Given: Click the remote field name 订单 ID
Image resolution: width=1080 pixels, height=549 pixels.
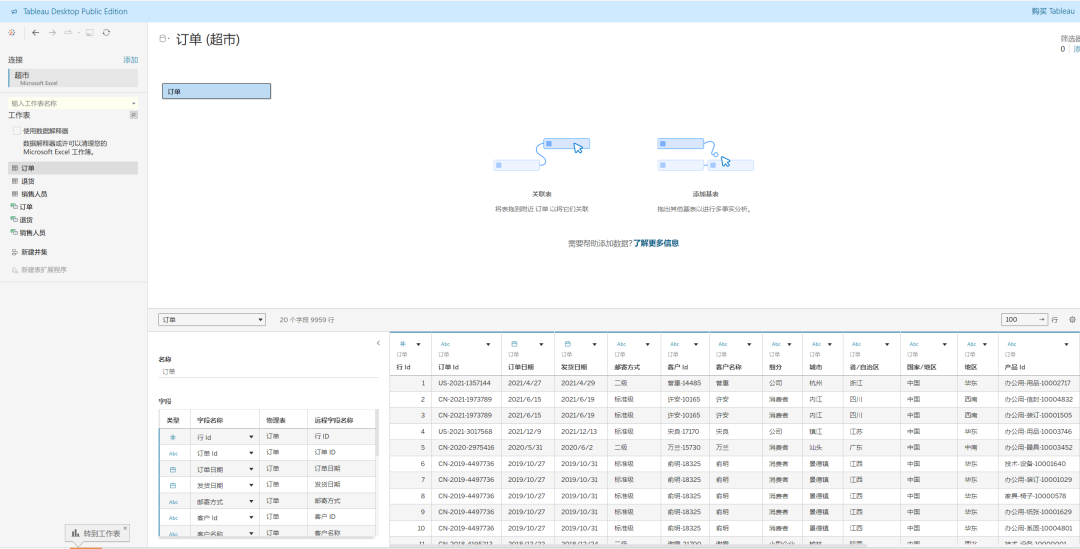Looking at the screenshot, I should [325, 453].
